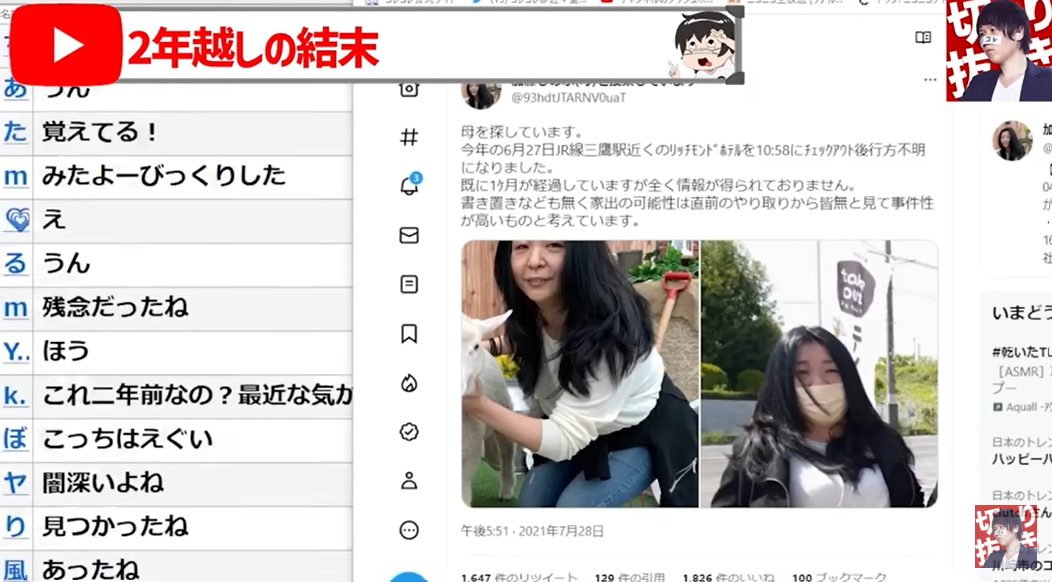Click the red YouTube play logo
The height and width of the screenshot is (582, 1052).
pyautogui.click(x=66, y=45)
